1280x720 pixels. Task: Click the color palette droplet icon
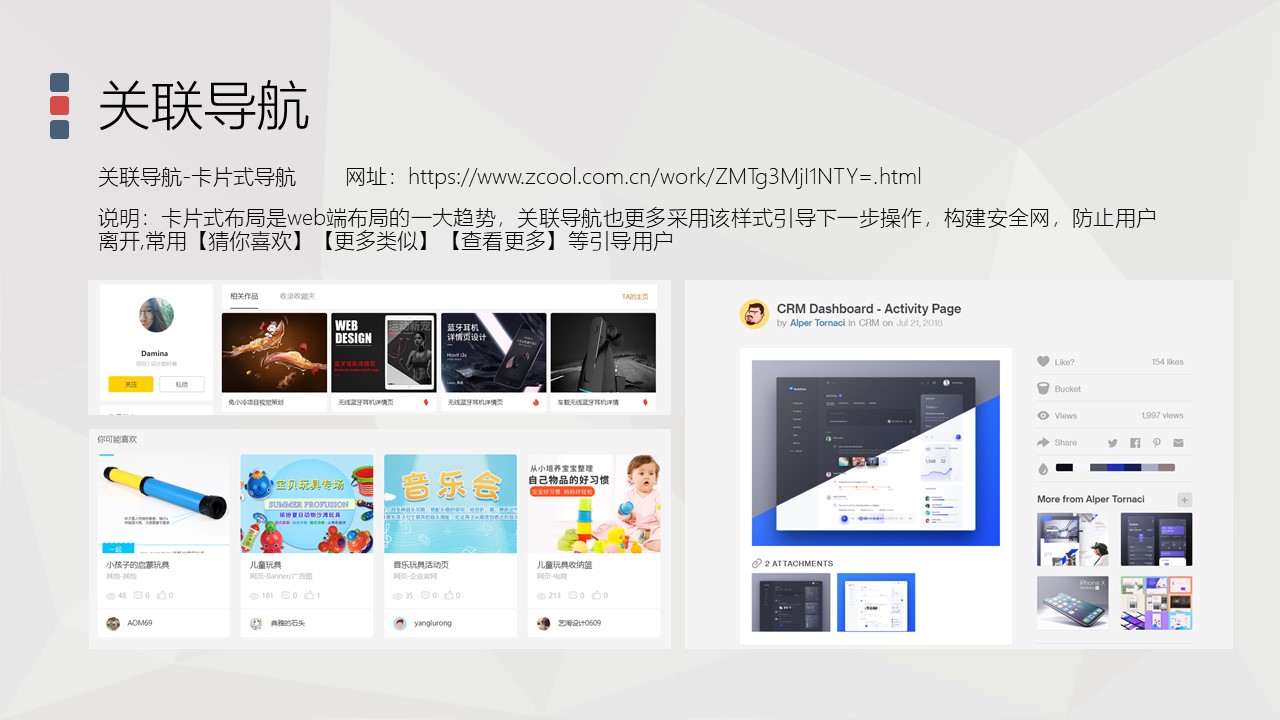[1043, 468]
